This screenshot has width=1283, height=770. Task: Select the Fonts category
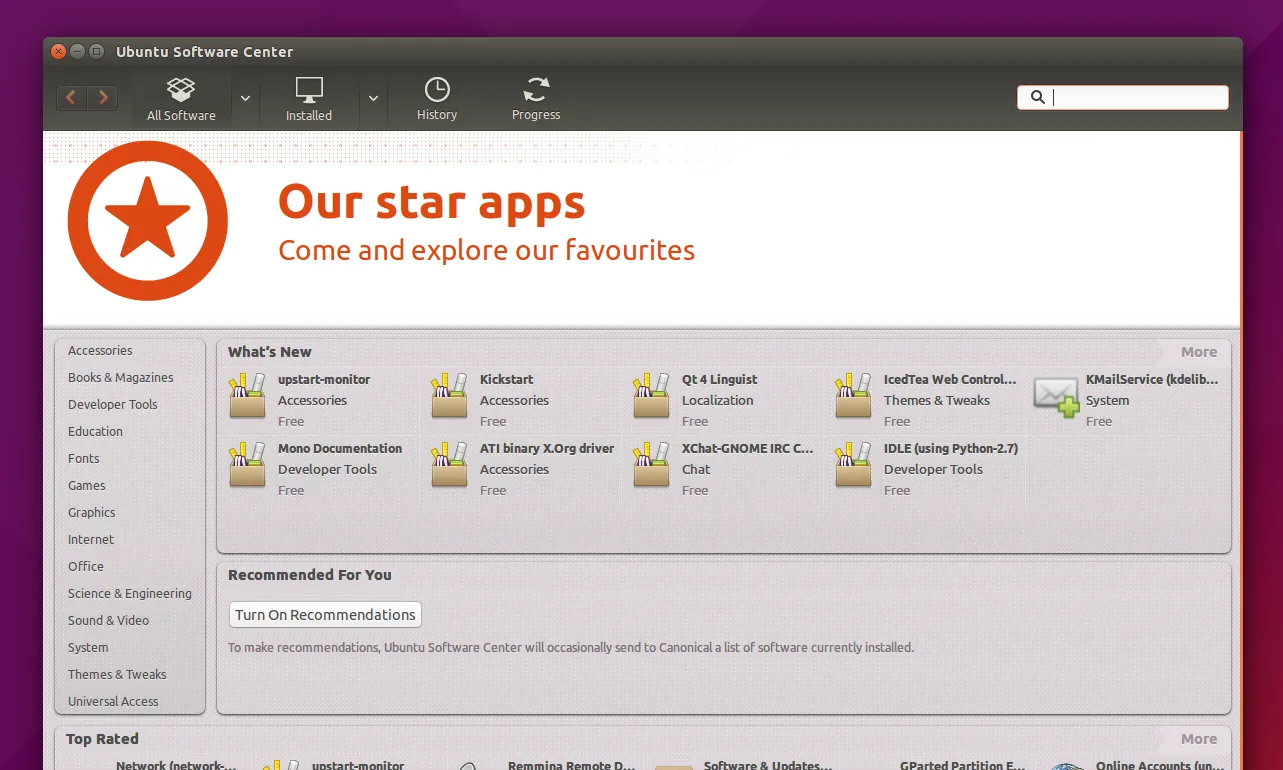[84, 459]
